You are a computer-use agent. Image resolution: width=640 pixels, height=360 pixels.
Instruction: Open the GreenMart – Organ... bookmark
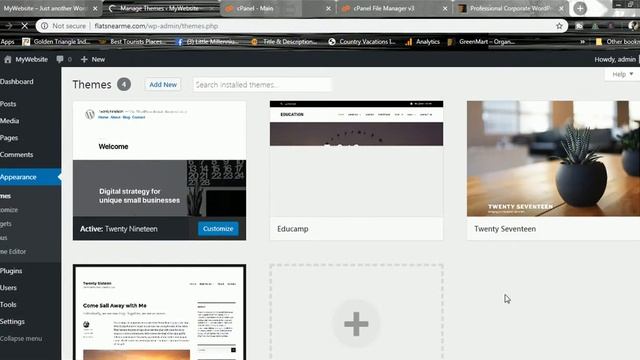coord(481,42)
